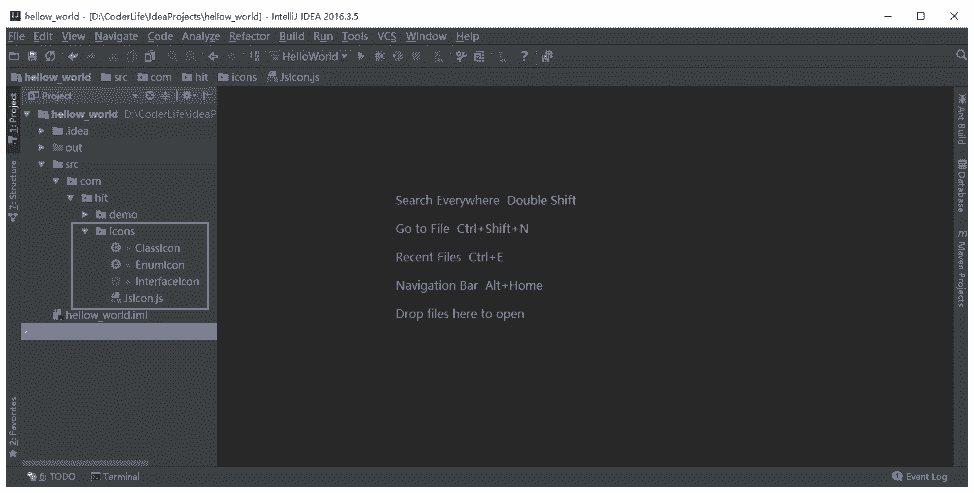Open the Analyze menu

pyautogui.click(x=200, y=37)
